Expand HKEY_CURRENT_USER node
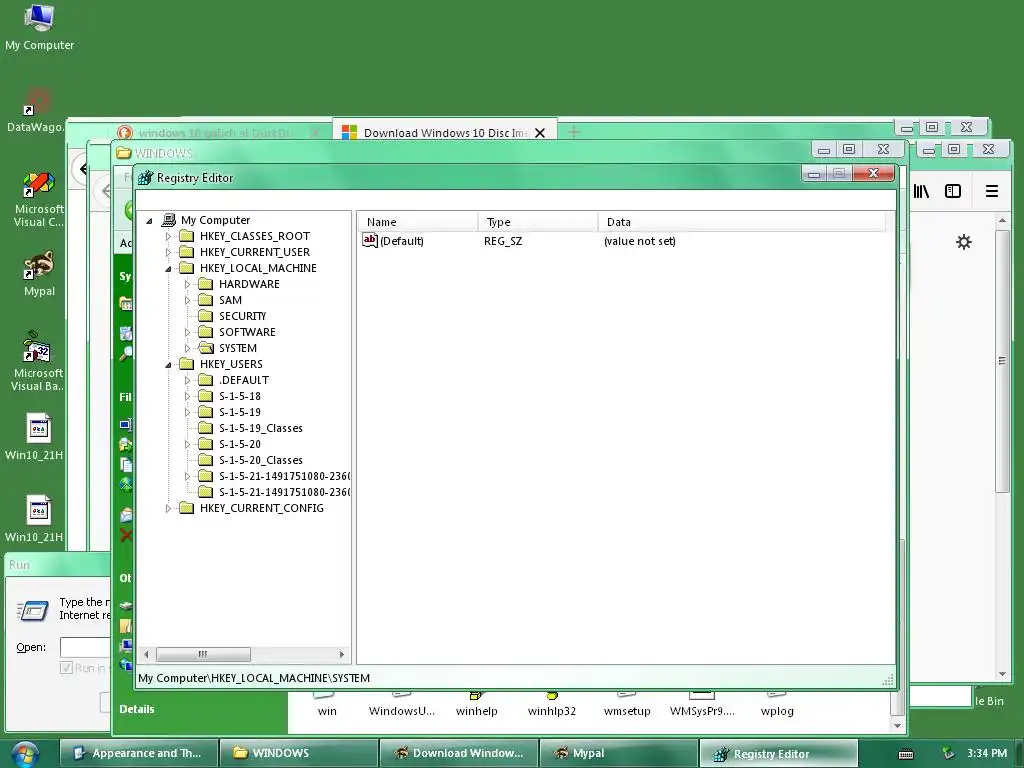 (168, 252)
